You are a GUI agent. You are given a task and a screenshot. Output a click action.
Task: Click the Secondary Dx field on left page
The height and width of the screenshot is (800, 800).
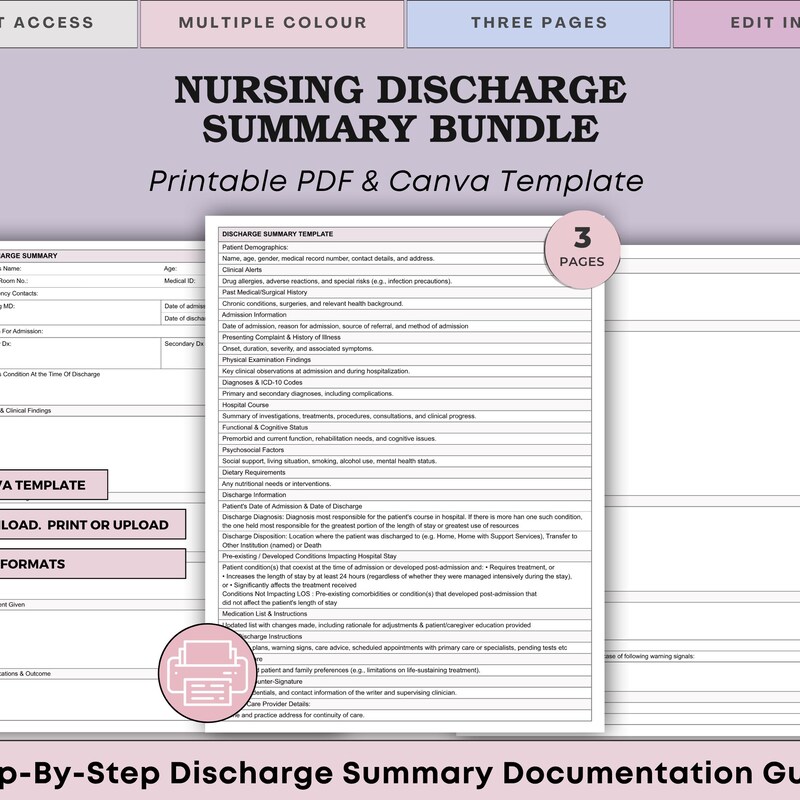coord(183,353)
